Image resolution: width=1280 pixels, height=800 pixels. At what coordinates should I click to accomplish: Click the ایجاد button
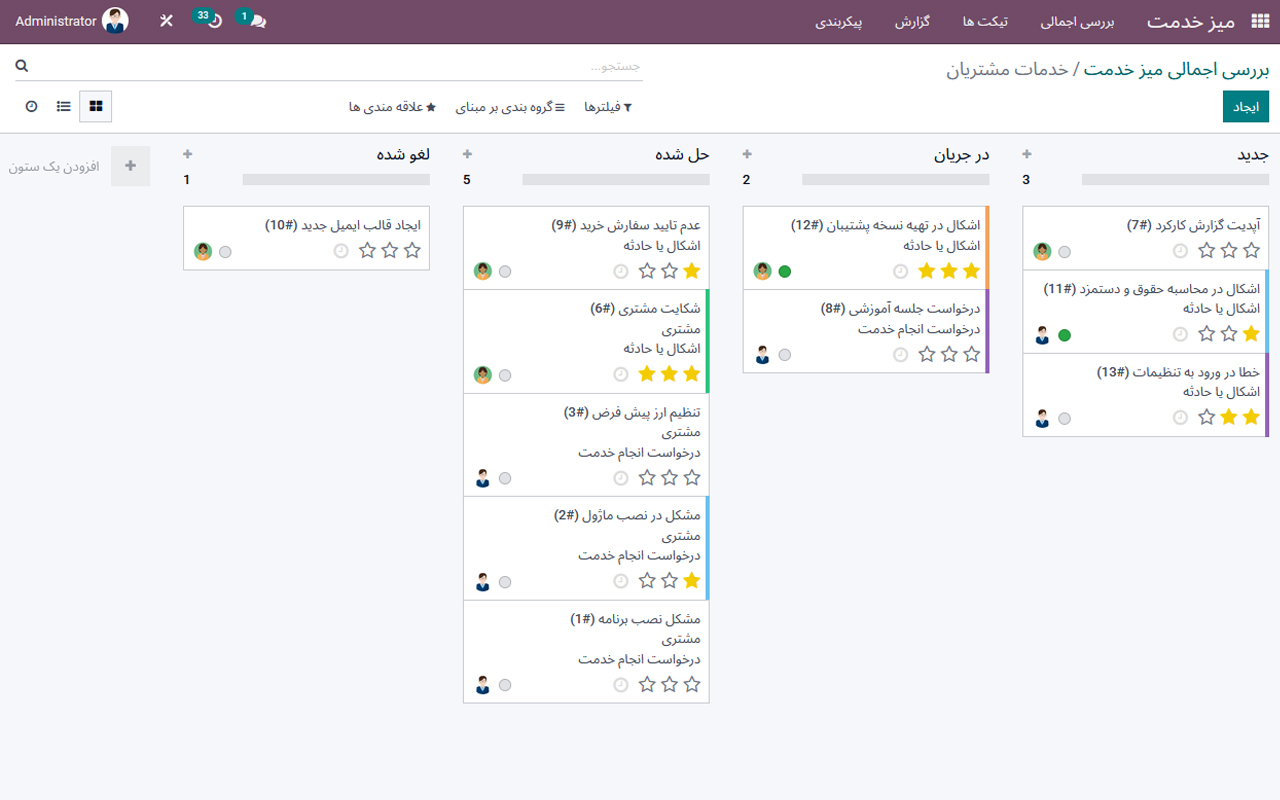1245,106
